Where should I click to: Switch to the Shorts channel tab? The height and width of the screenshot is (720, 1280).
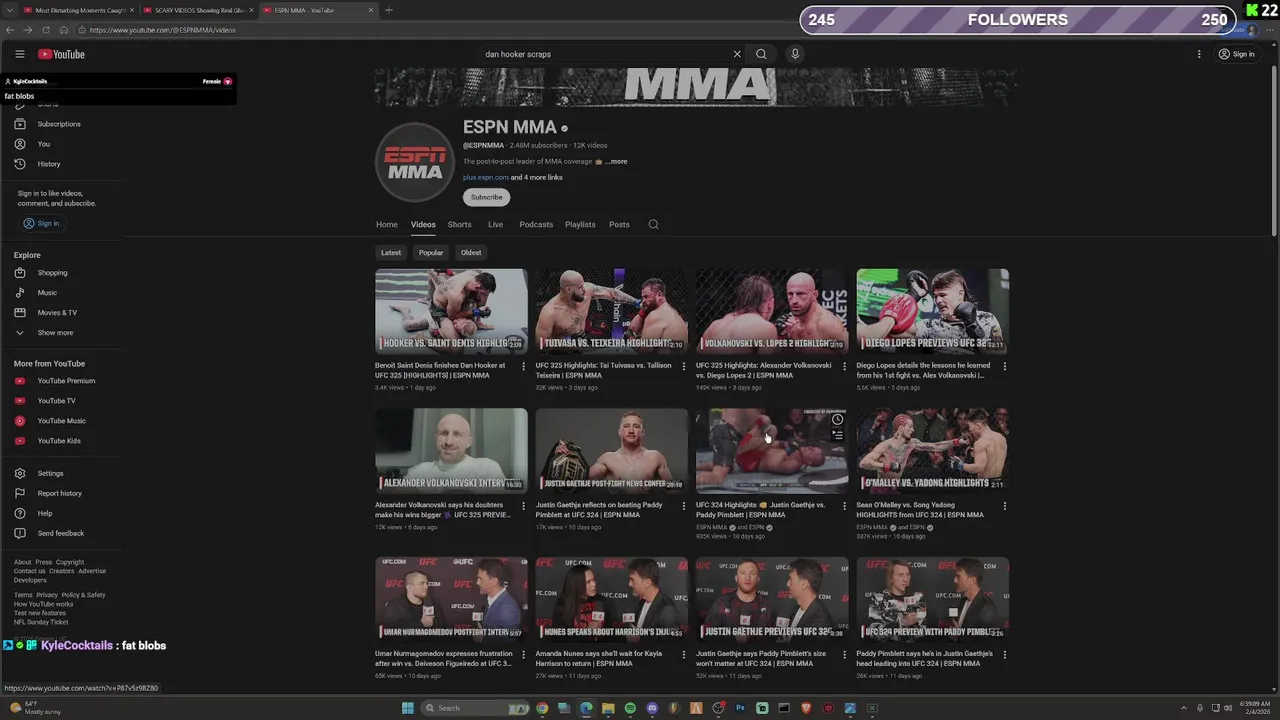coord(460,224)
